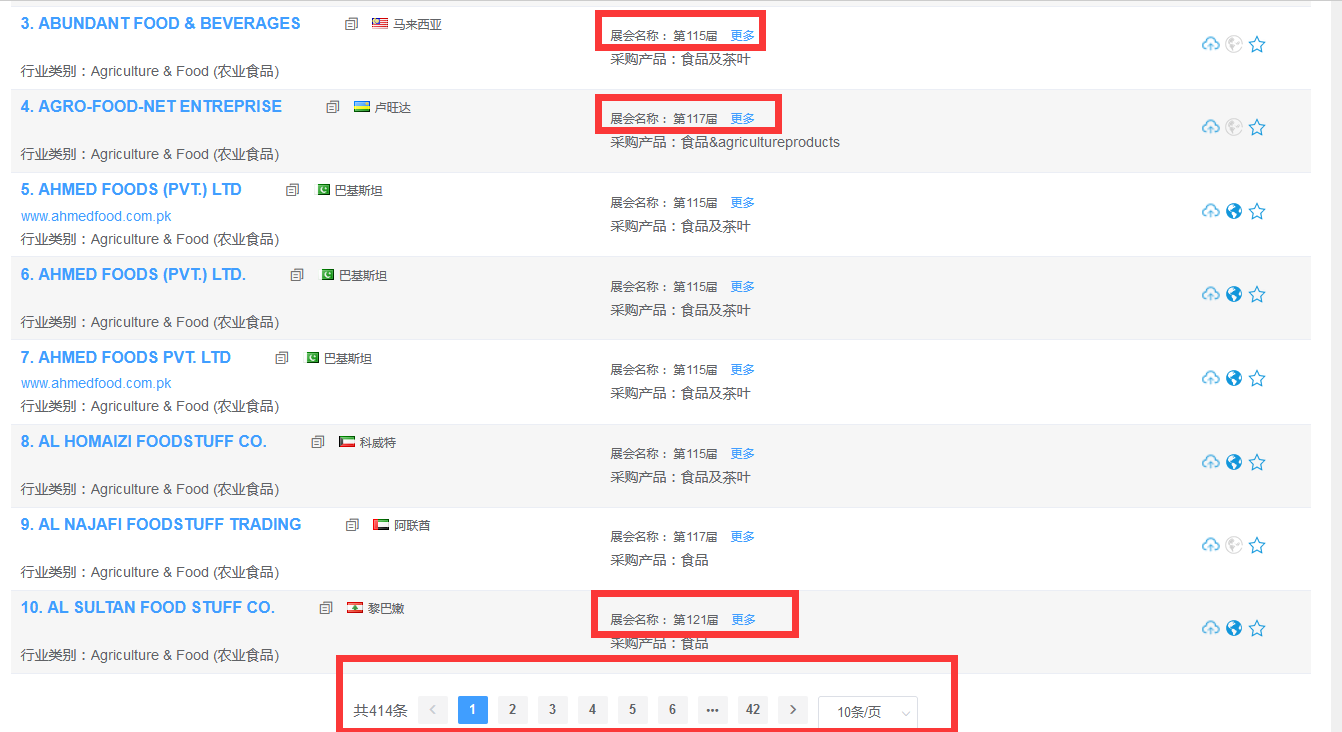Favorite AL HOMAIZI FOODSTUFF CO. with star
The image size is (1342, 732).
click(x=1257, y=462)
